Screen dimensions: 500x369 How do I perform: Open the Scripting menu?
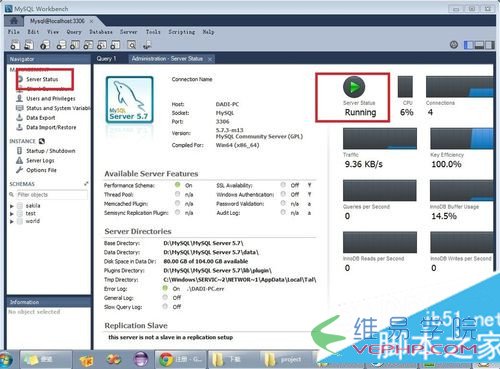182,32
